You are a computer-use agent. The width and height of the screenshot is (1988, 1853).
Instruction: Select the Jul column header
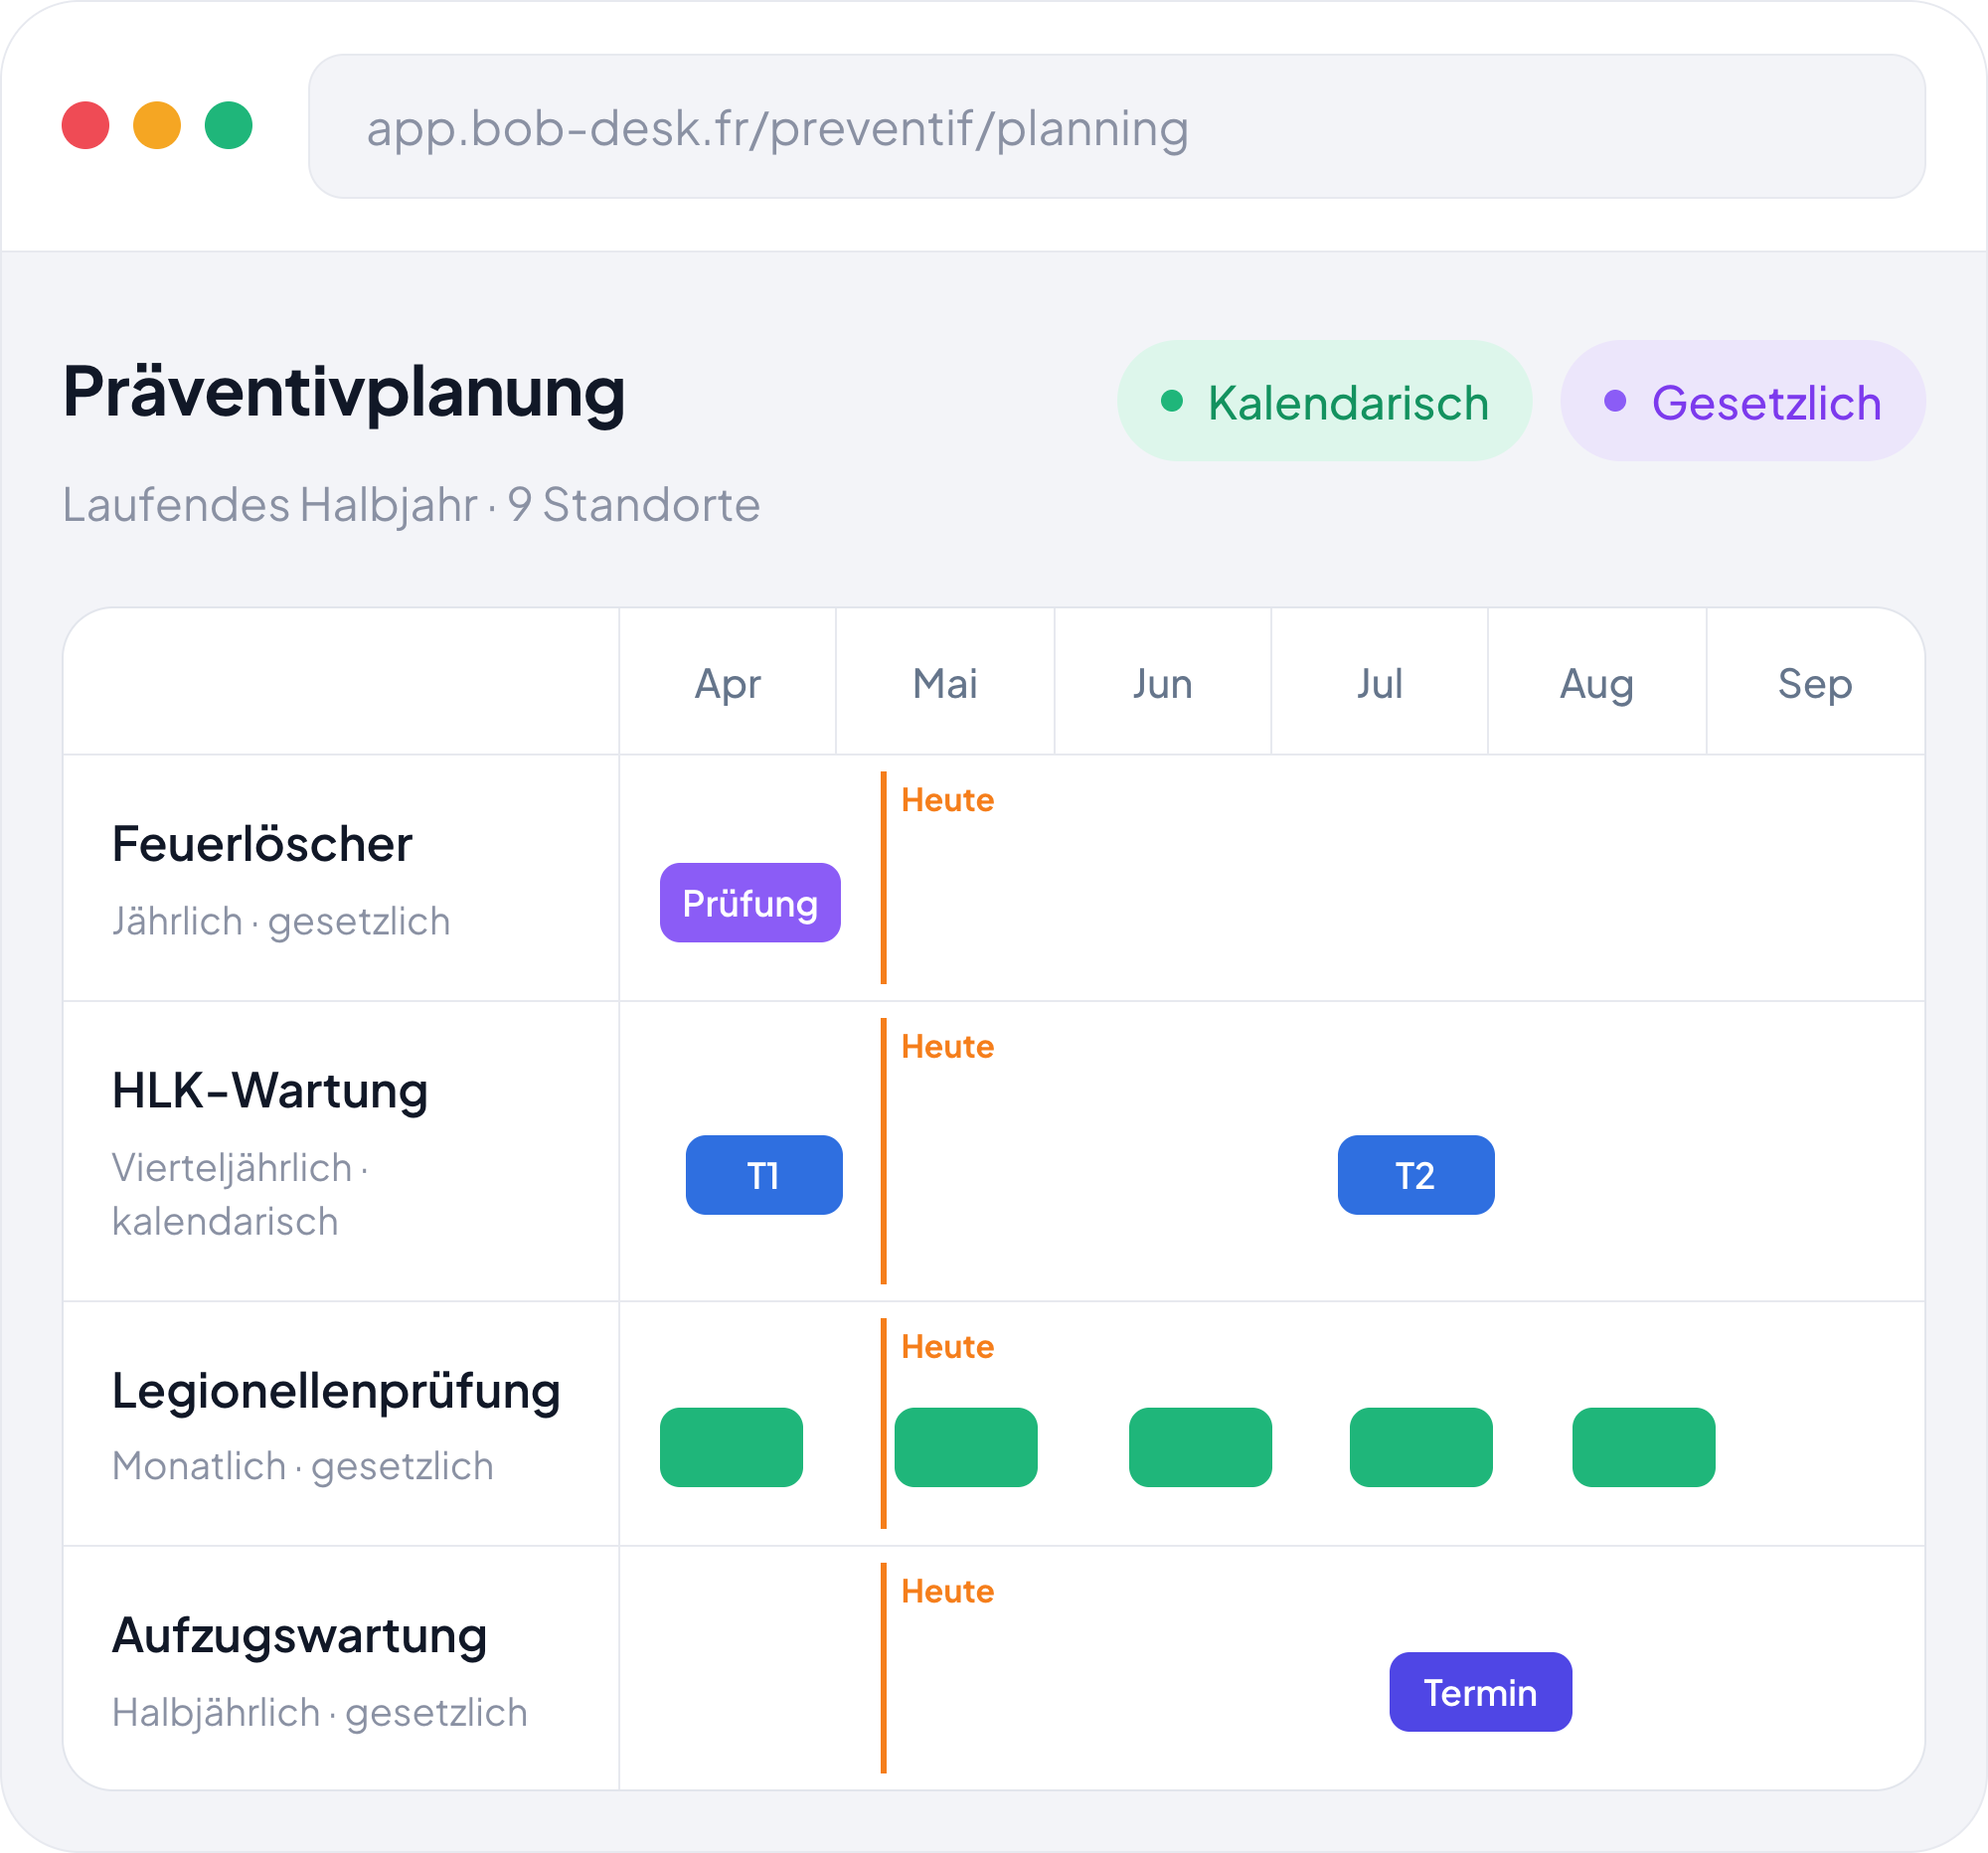click(x=1379, y=683)
